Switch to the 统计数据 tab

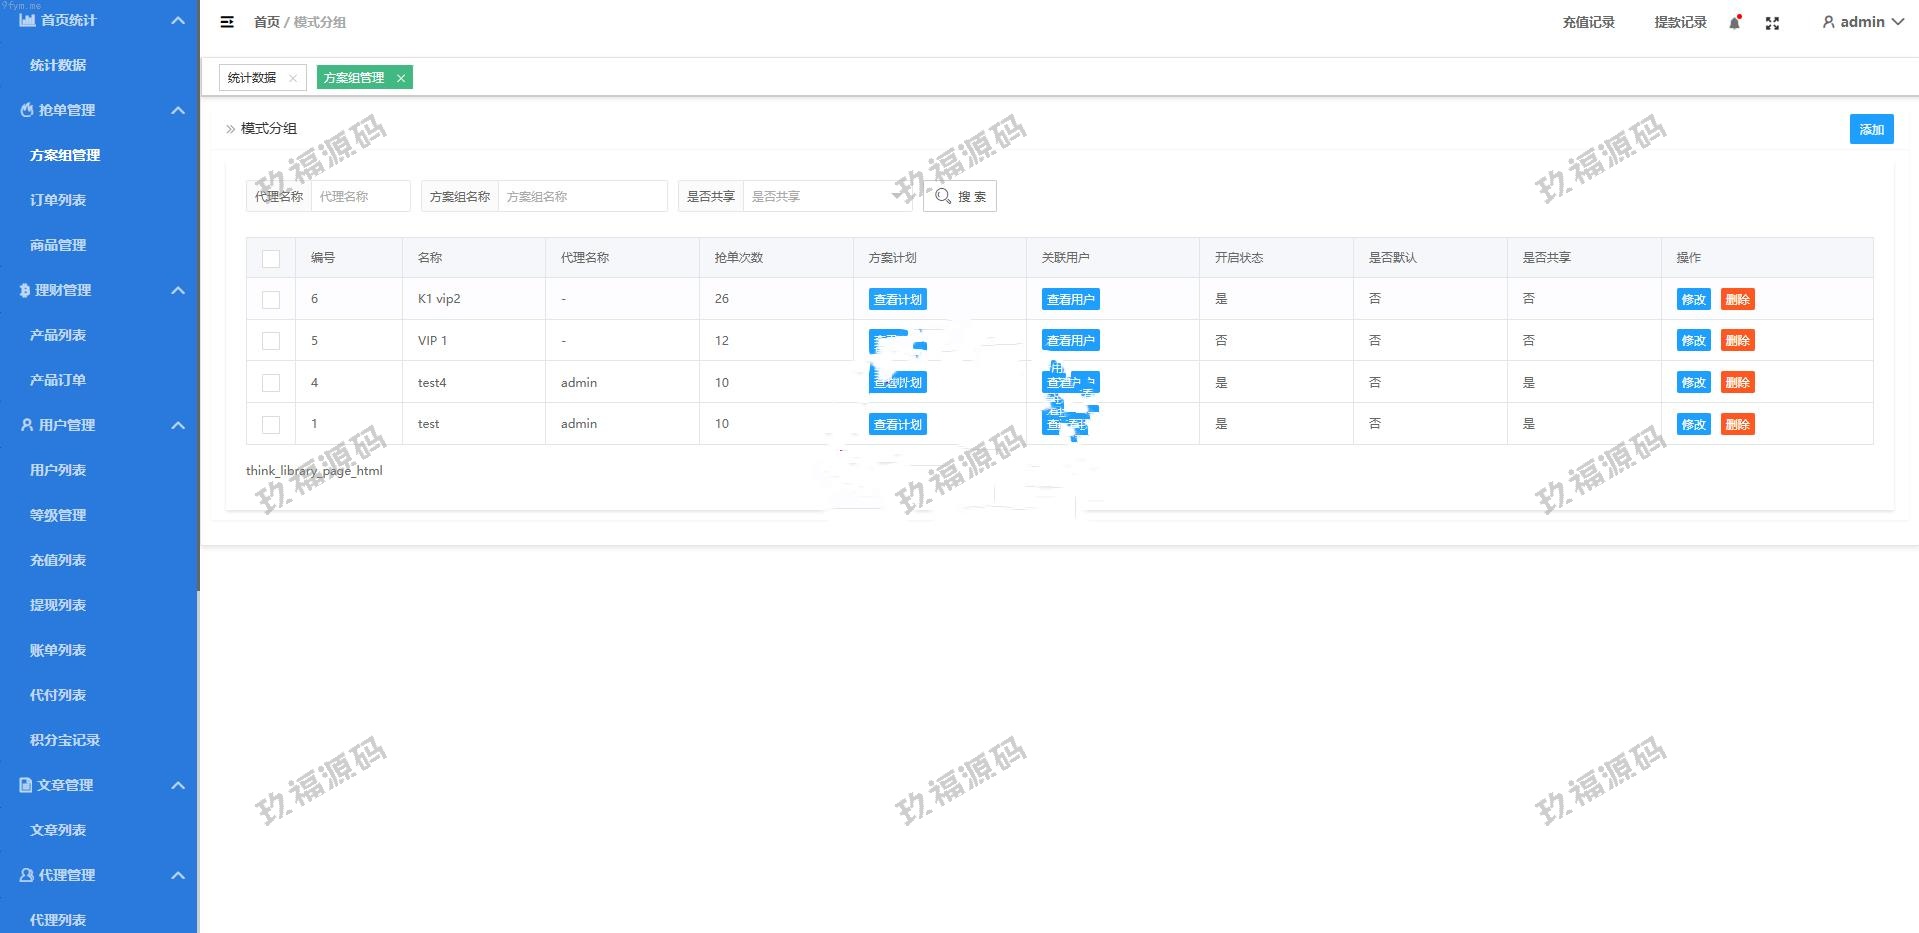tap(251, 77)
